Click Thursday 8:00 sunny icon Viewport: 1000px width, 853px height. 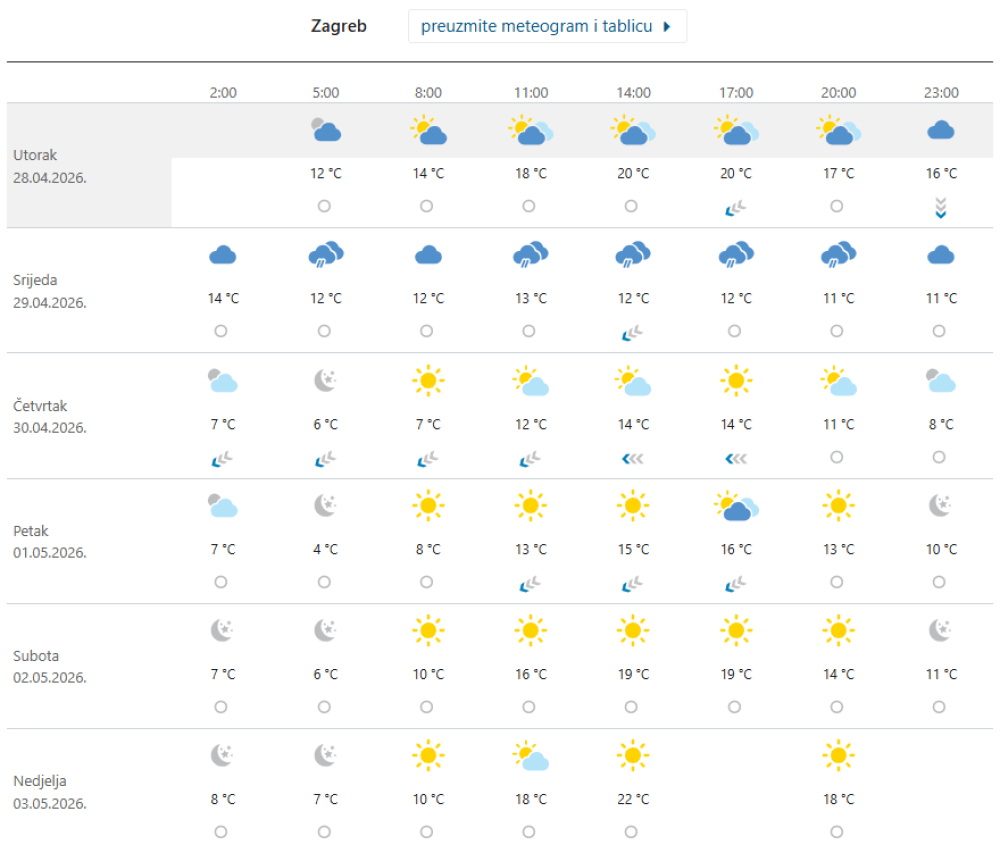coord(428,381)
